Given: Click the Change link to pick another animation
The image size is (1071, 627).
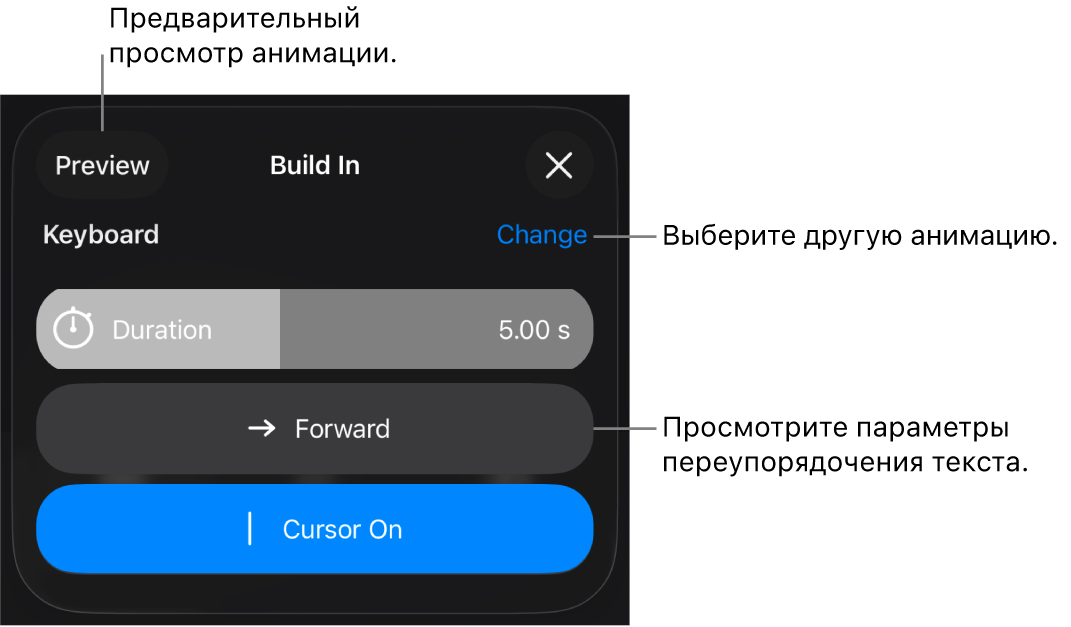Looking at the screenshot, I should pyautogui.click(x=542, y=235).
